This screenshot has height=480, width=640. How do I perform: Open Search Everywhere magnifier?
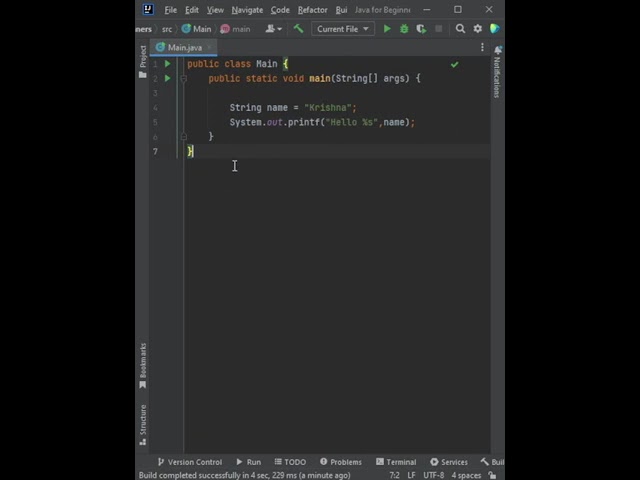(x=460, y=29)
